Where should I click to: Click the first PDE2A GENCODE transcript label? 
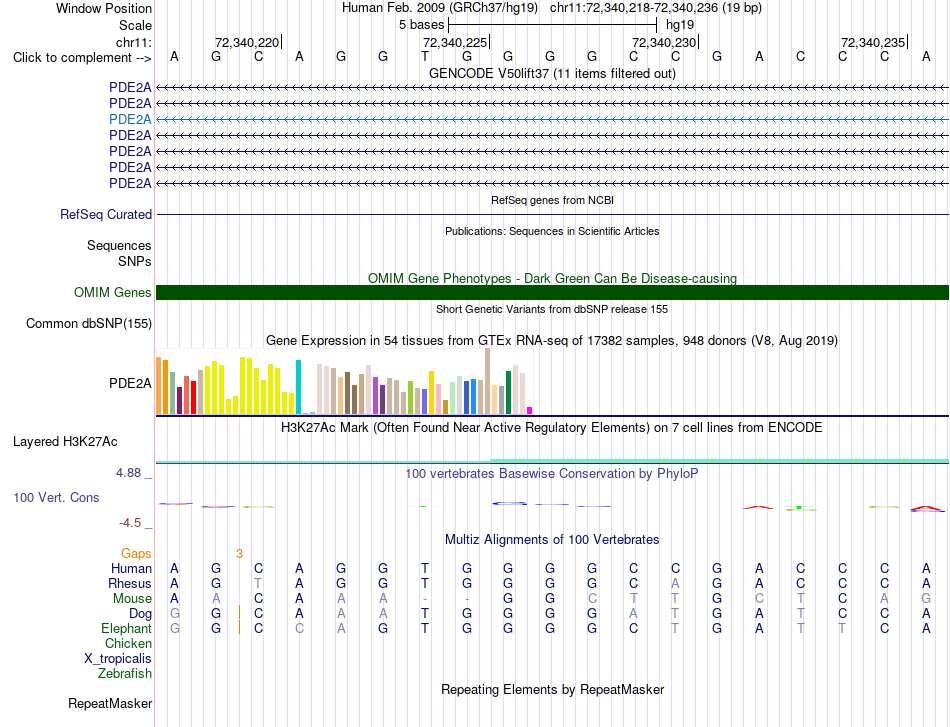(x=130, y=87)
